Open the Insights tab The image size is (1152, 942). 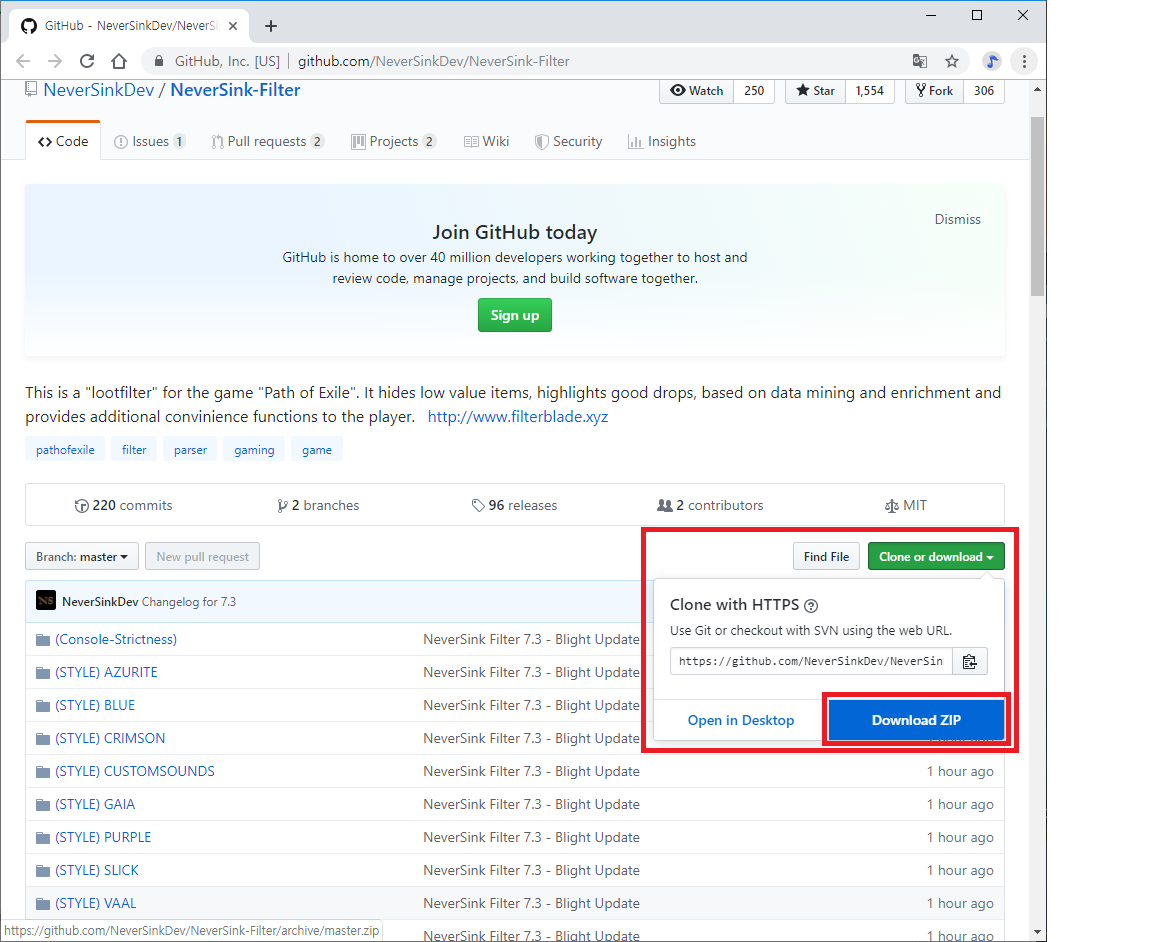662,141
